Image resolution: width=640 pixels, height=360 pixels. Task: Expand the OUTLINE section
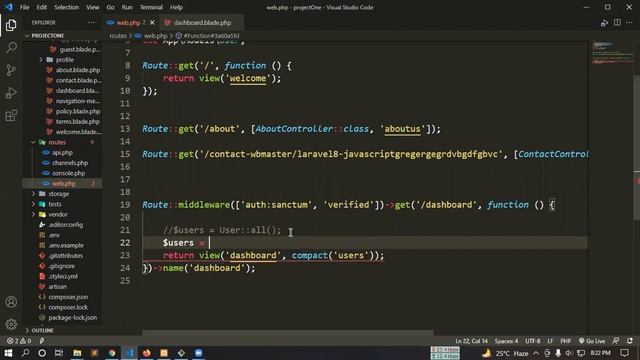click(42, 330)
